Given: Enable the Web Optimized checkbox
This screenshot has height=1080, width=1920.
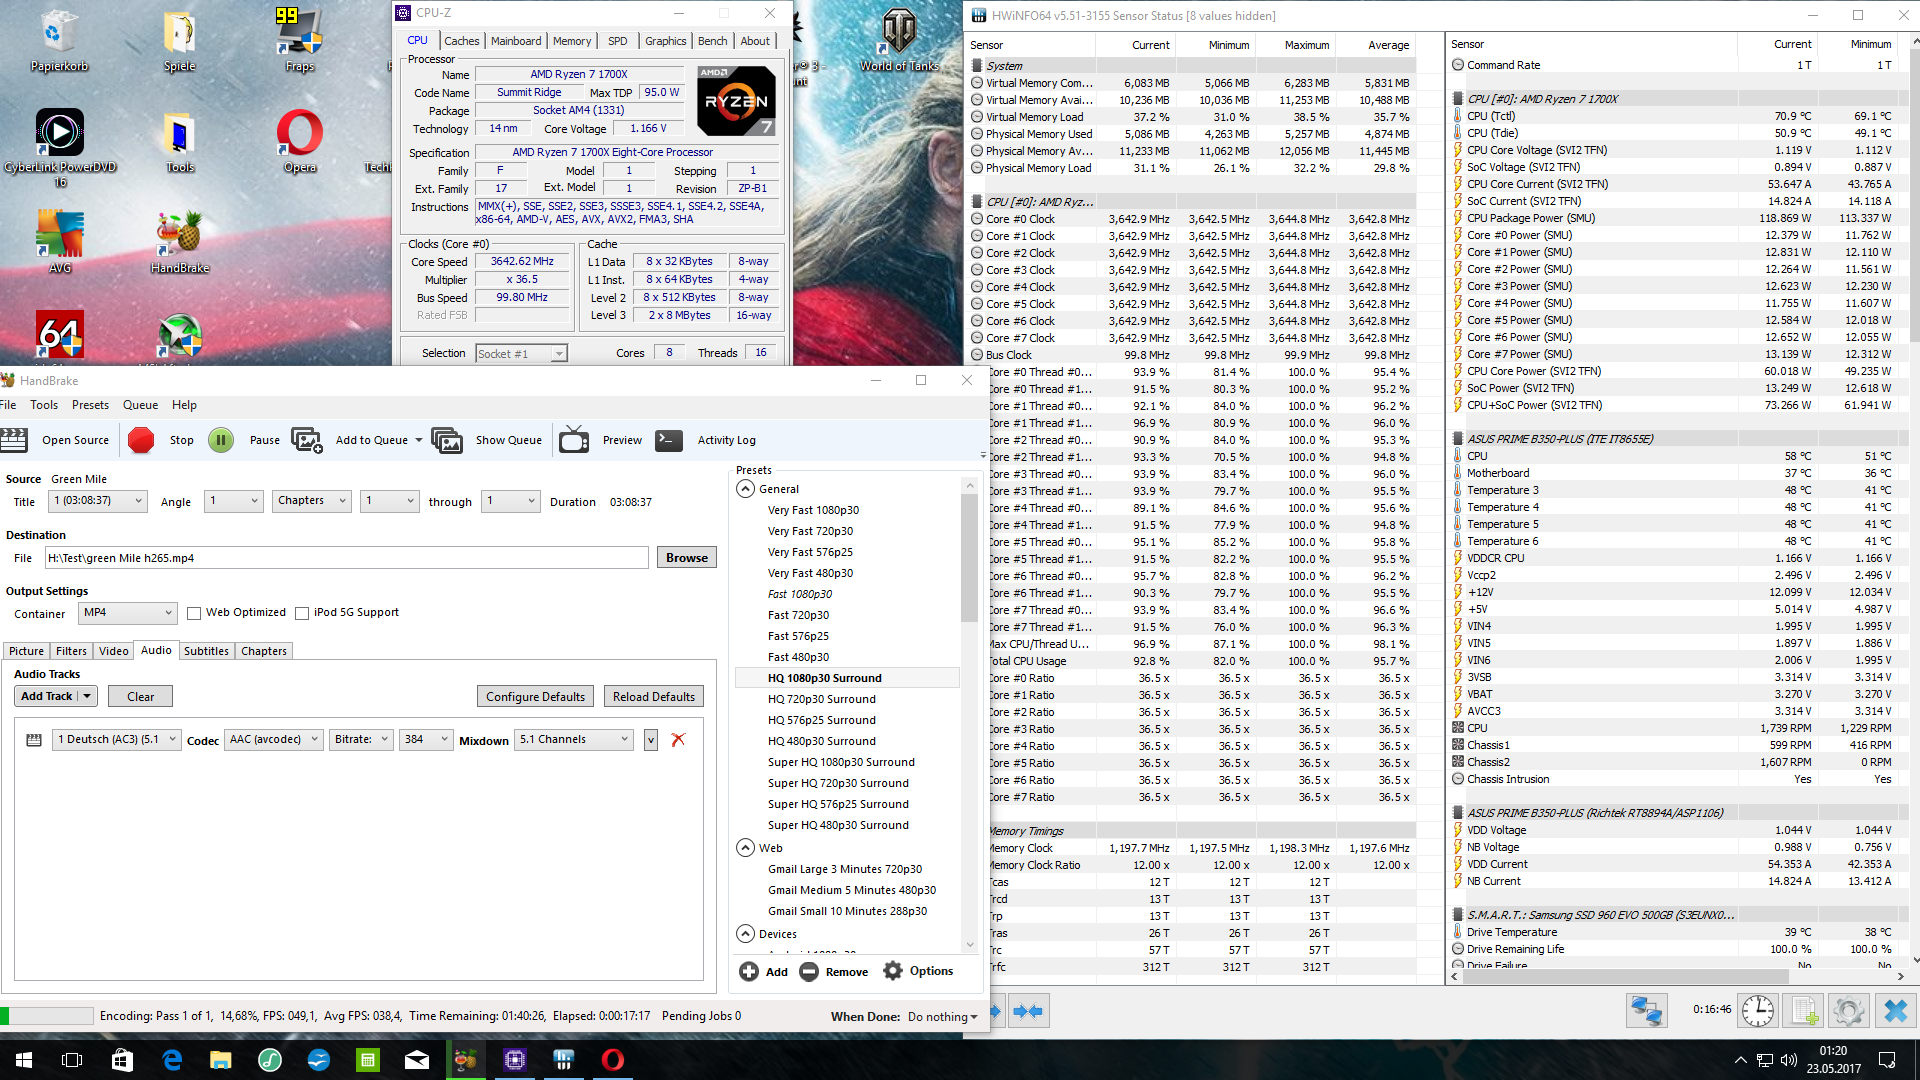Looking at the screenshot, I should [x=194, y=613].
